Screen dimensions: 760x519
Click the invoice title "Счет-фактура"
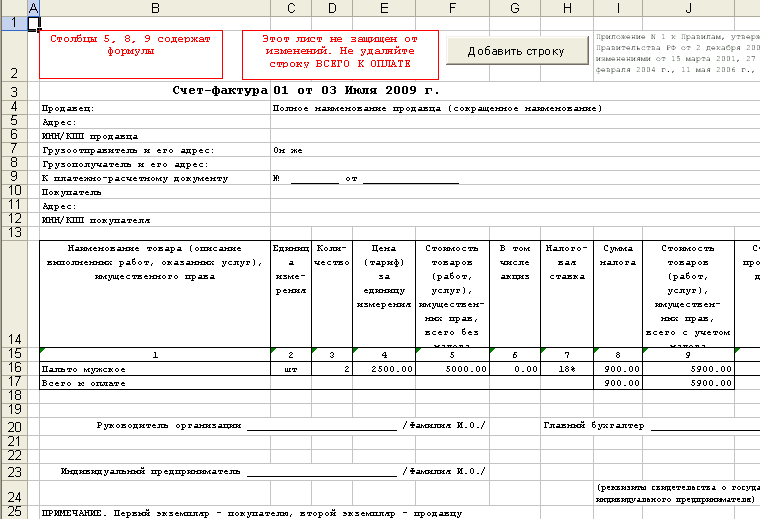tap(220, 90)
